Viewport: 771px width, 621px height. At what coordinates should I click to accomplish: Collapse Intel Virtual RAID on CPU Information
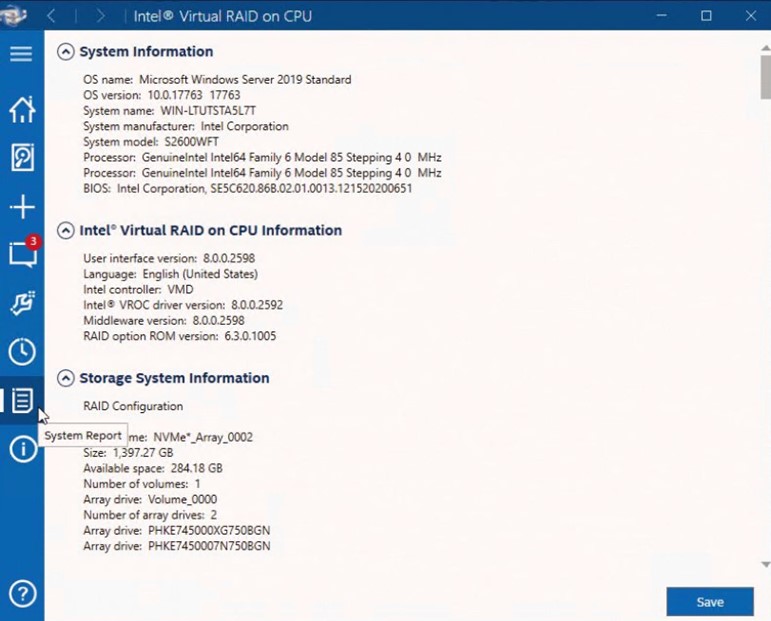(x=65, y=231)
